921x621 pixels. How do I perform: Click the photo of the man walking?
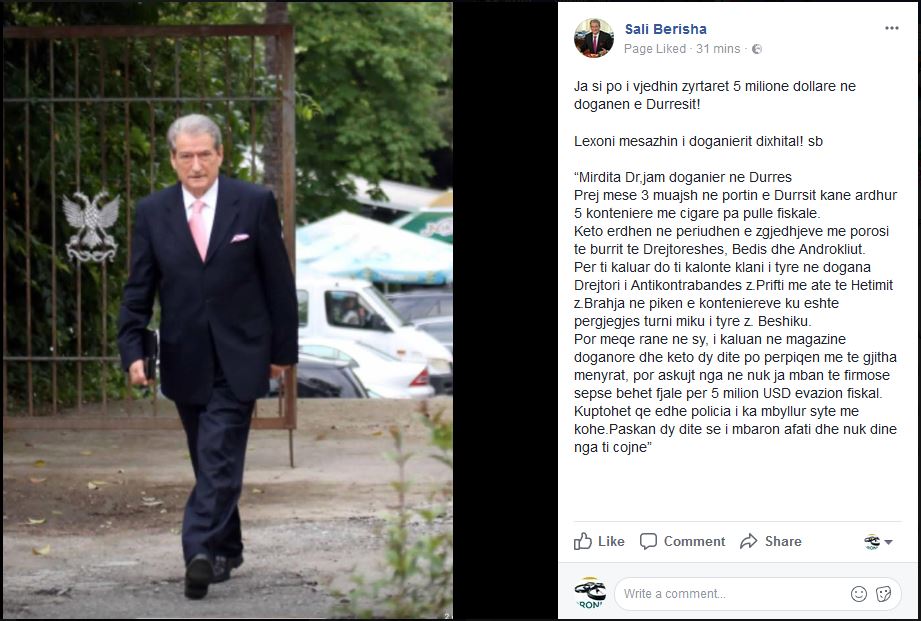click(x=227, y=310)
